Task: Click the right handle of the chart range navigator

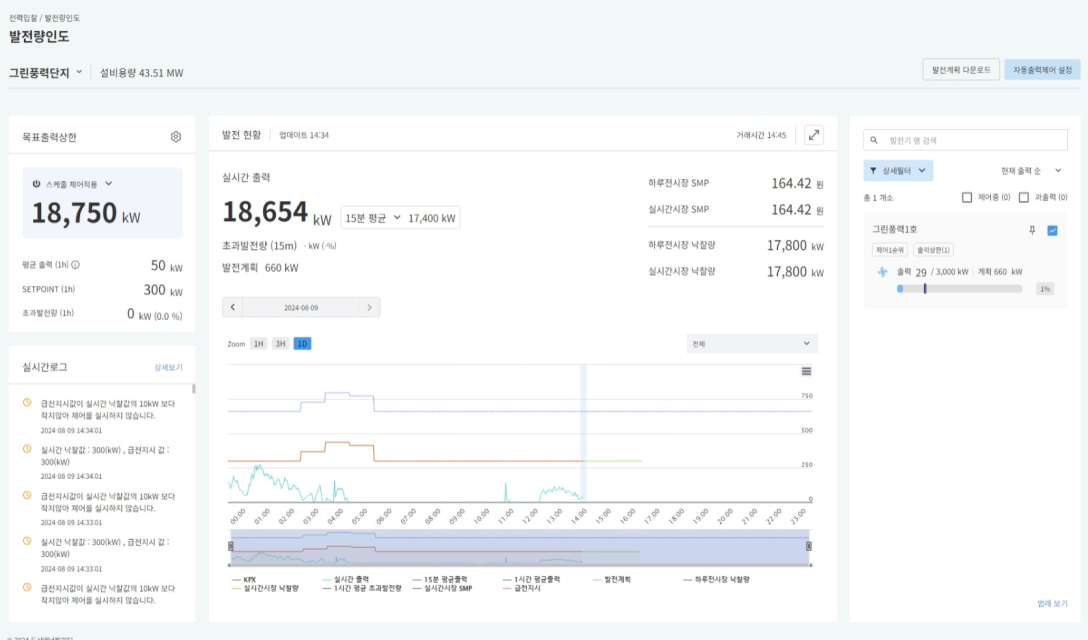Action: 809,546
